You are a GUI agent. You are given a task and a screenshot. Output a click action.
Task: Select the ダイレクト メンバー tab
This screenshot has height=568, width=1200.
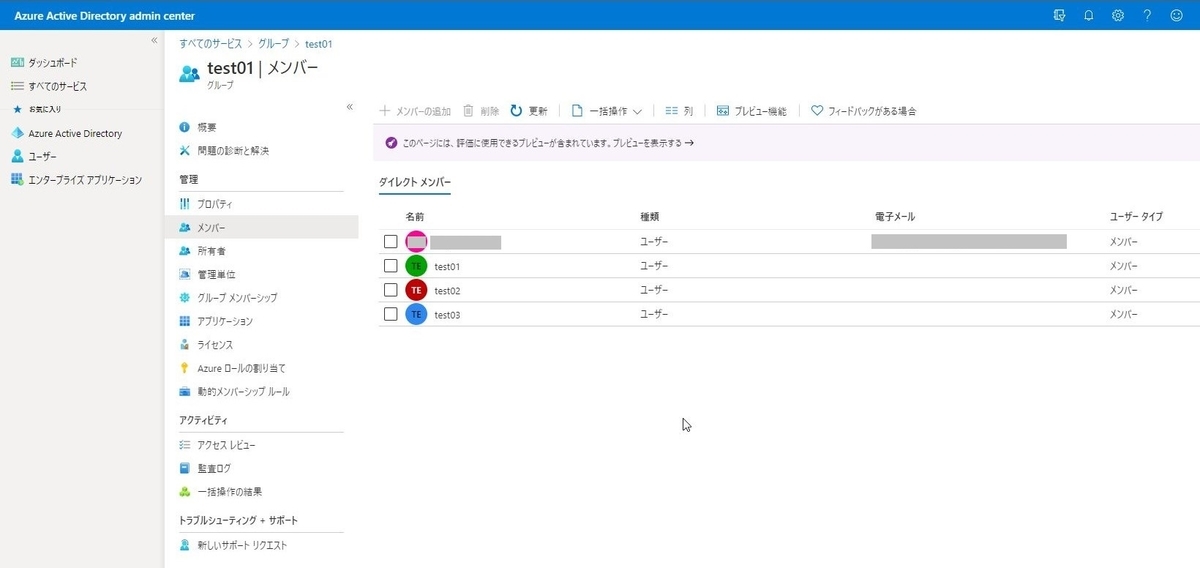pos(415,183)
